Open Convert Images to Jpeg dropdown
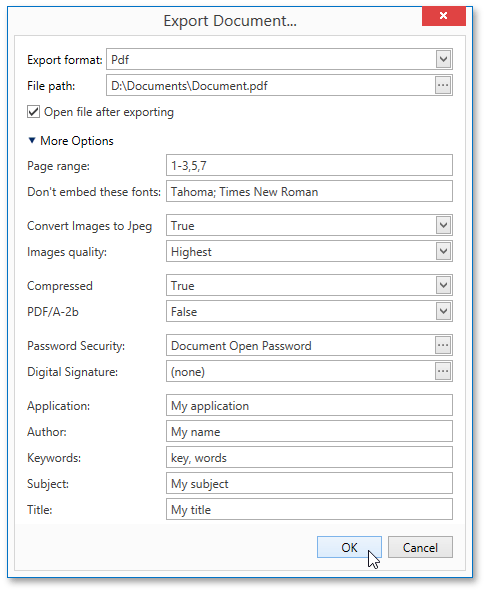Viewport: 486px width, 592px height. click(443, 225)
